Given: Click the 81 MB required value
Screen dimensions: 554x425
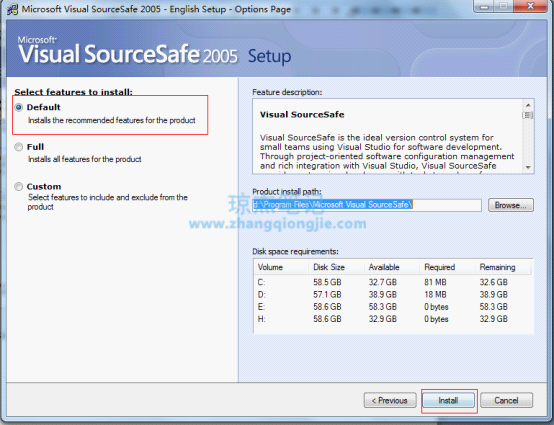Looking at the screenshot, I should click(x=435, y=282).
